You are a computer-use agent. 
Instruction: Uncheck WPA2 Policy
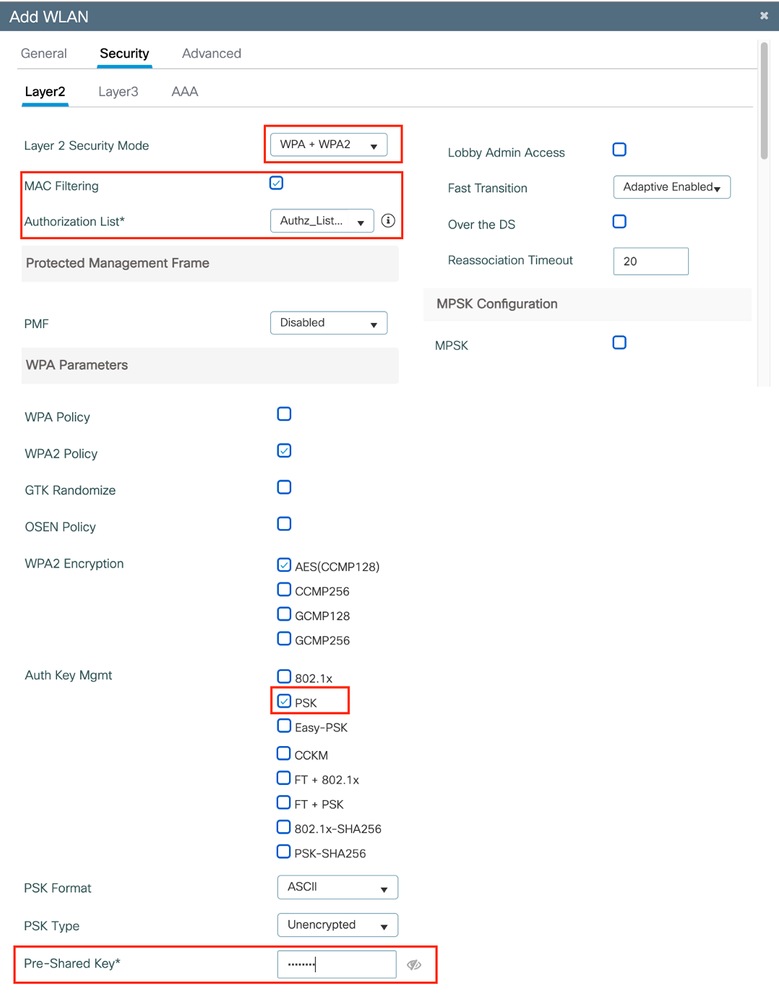click(283, 450)
